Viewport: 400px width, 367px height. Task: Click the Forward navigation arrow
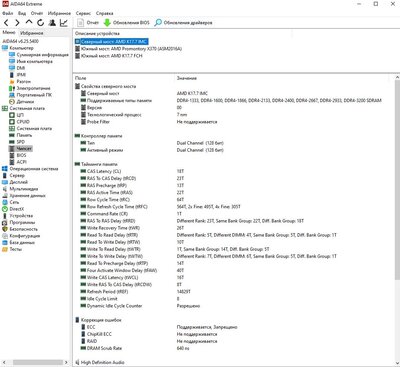coord(17,23)
